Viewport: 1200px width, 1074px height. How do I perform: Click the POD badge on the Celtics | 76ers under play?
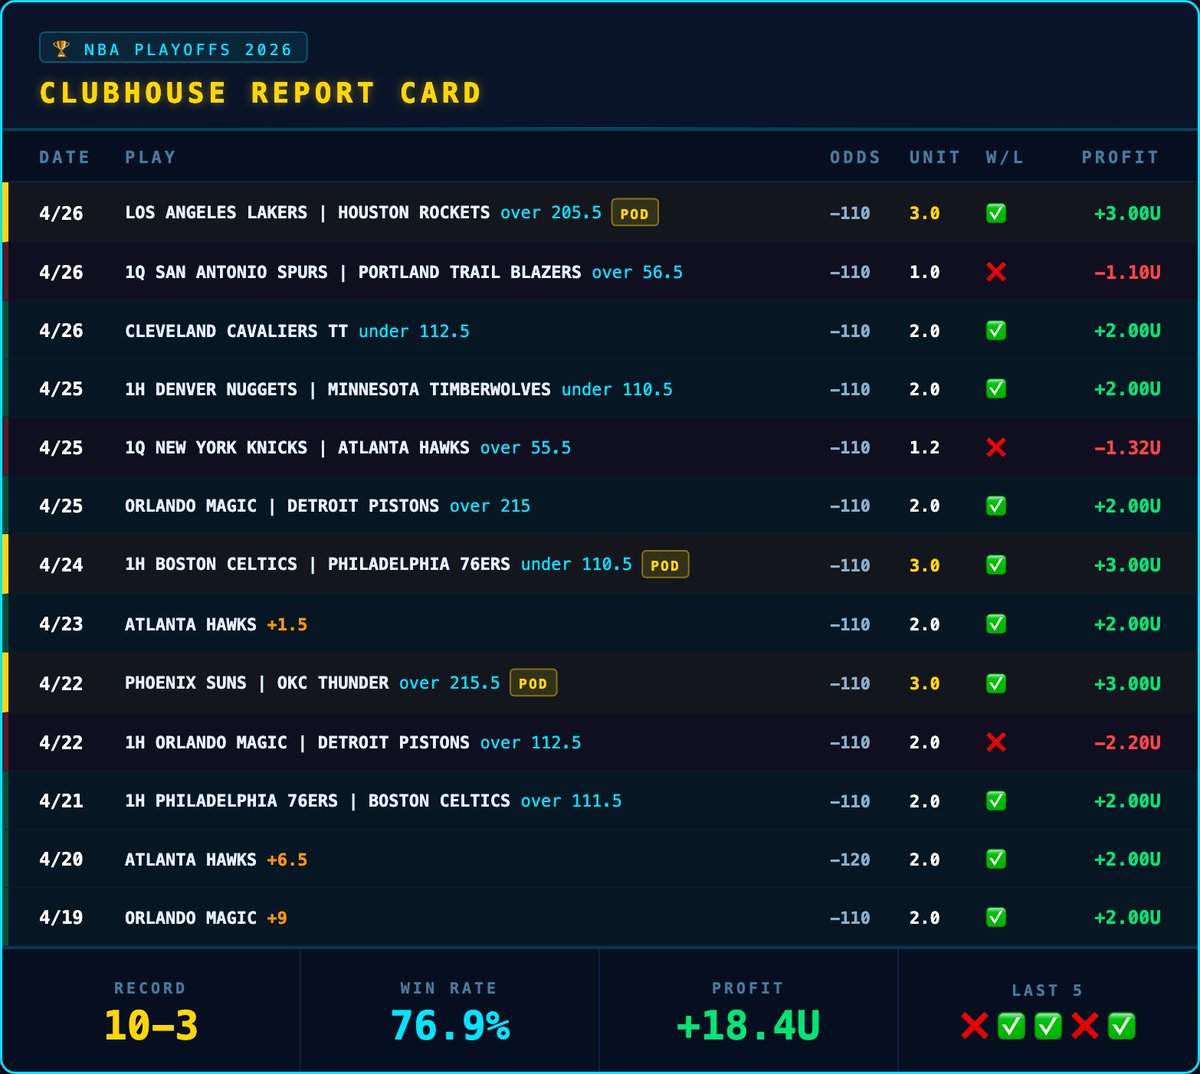tap(665, 565)
